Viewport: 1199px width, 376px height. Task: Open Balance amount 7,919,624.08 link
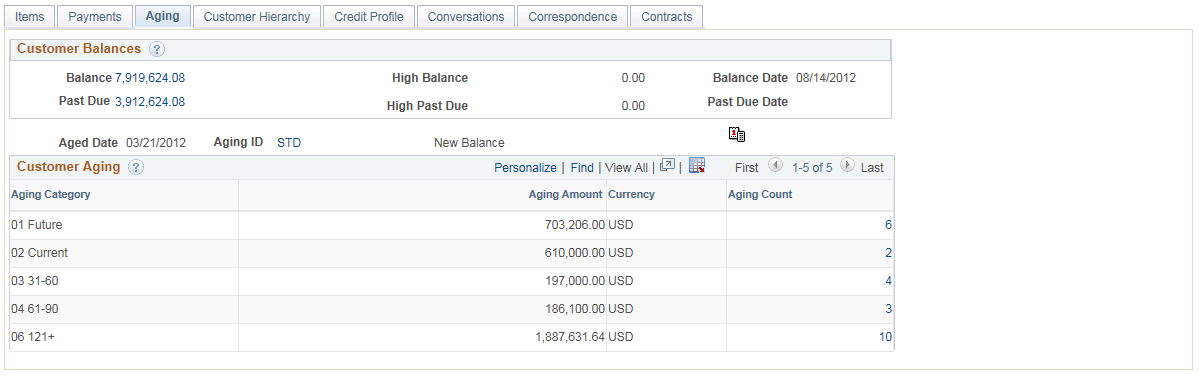click(x=150, y=77)
